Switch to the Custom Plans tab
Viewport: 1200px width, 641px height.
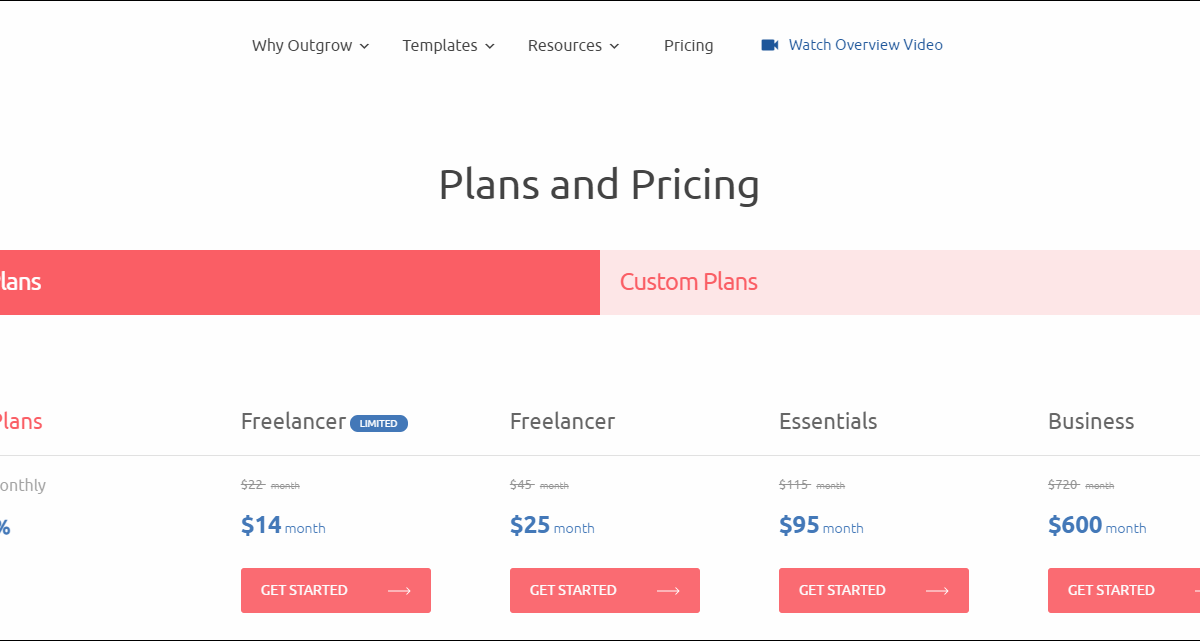[x=689, y=282]
